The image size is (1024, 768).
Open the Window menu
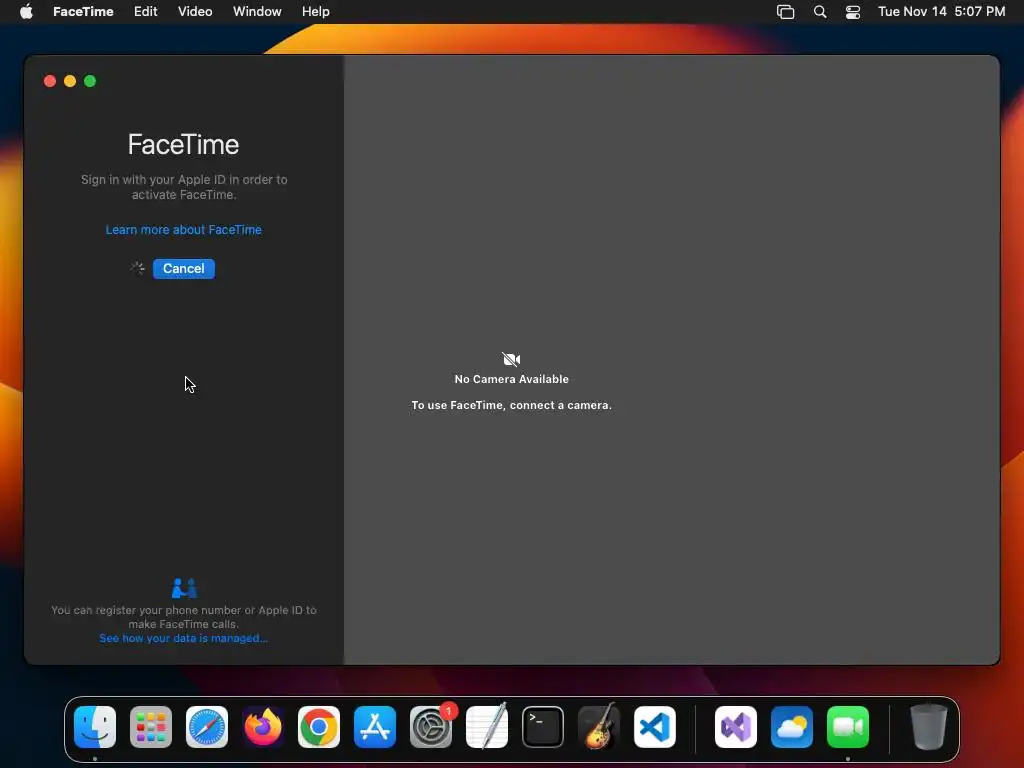click(x=257, y=11)
